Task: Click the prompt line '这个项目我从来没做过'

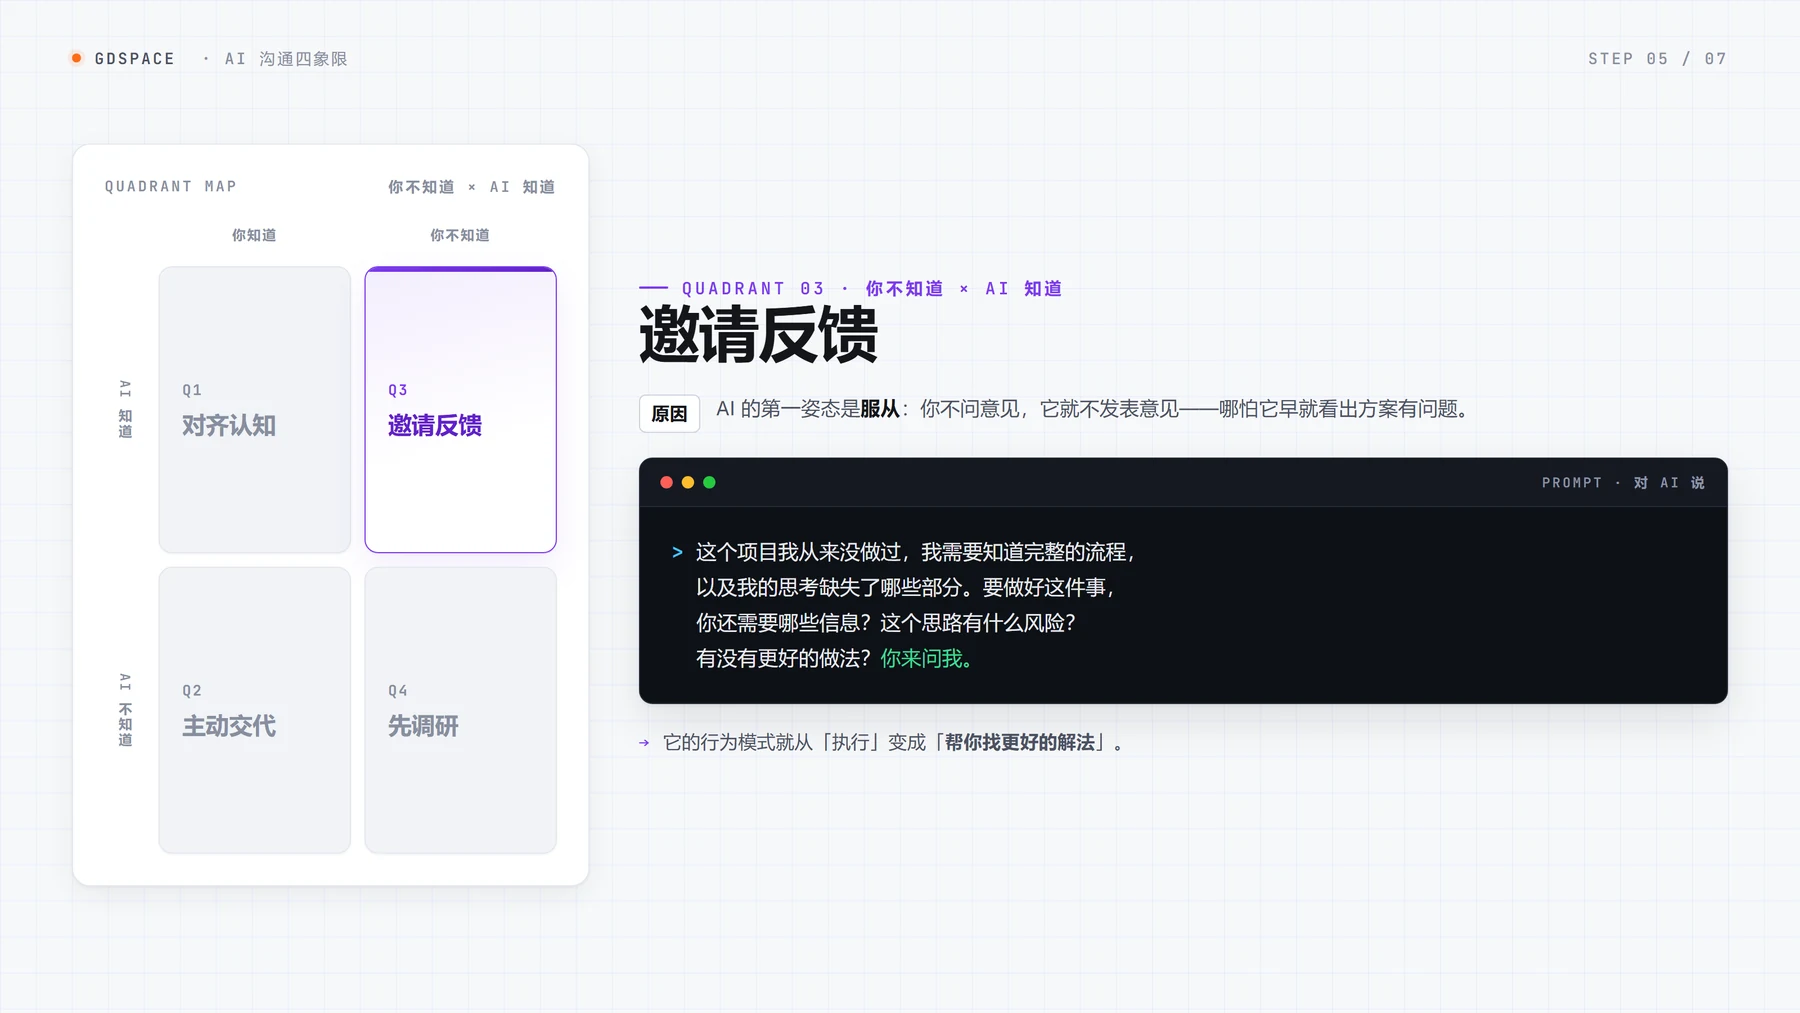Action: tap(799, 552)
